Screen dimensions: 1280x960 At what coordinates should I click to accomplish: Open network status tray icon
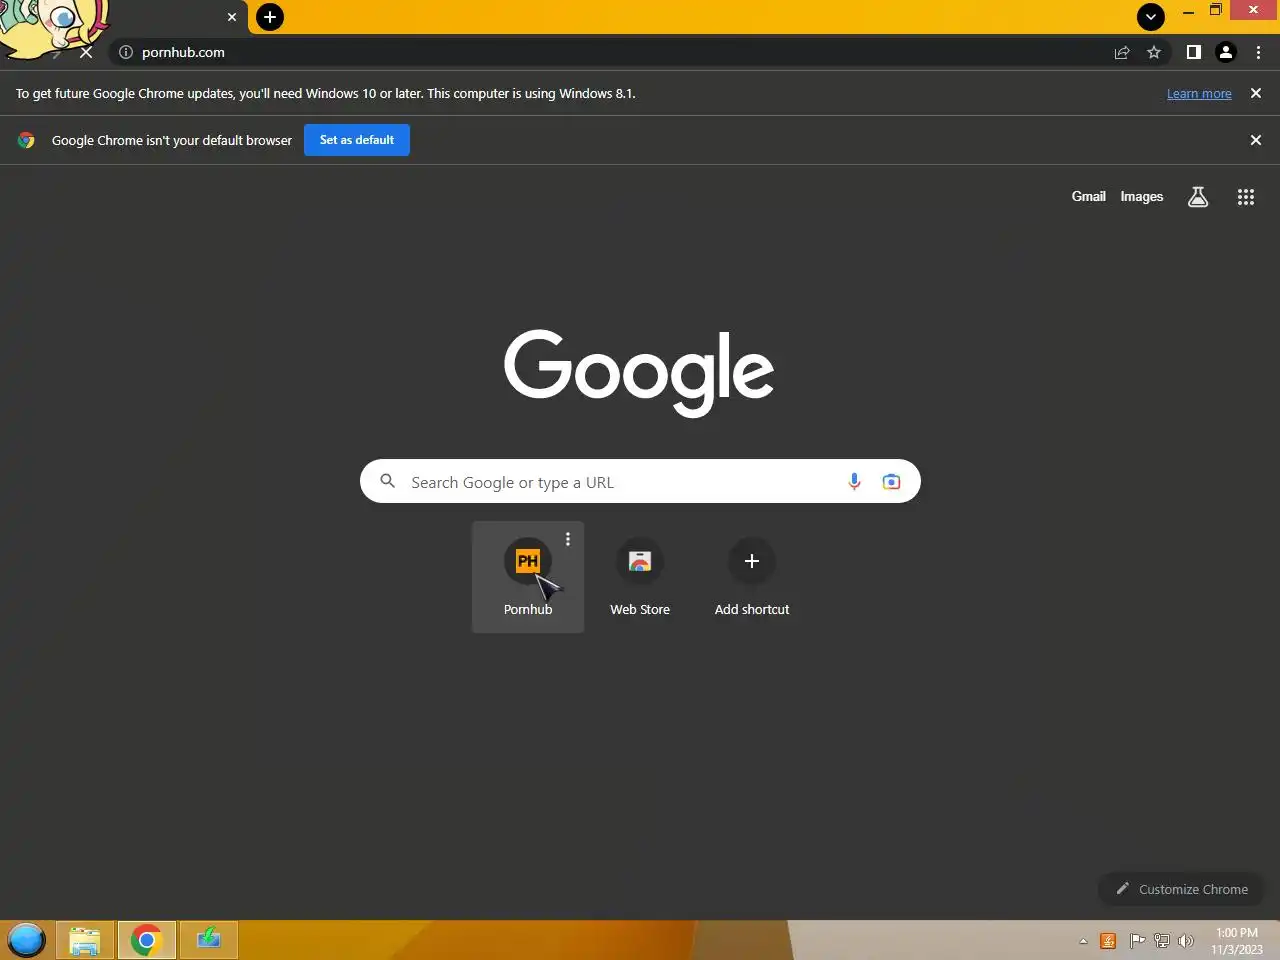click(x=1162, y=941)
